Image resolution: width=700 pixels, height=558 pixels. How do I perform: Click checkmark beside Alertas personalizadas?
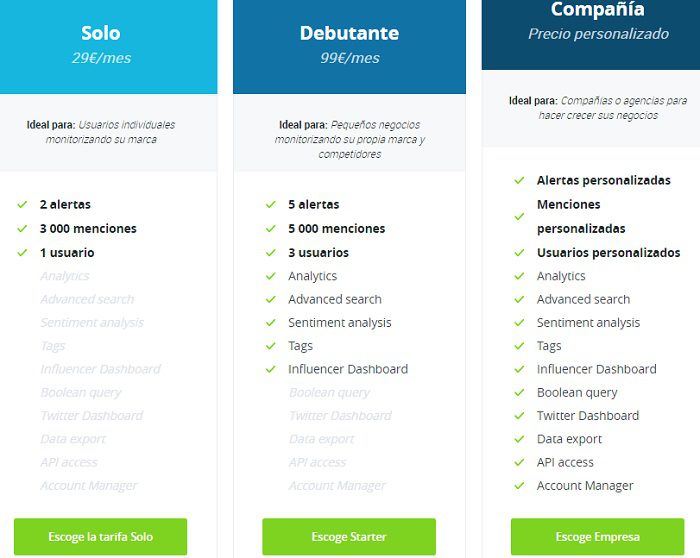click(x=519, y=181)
